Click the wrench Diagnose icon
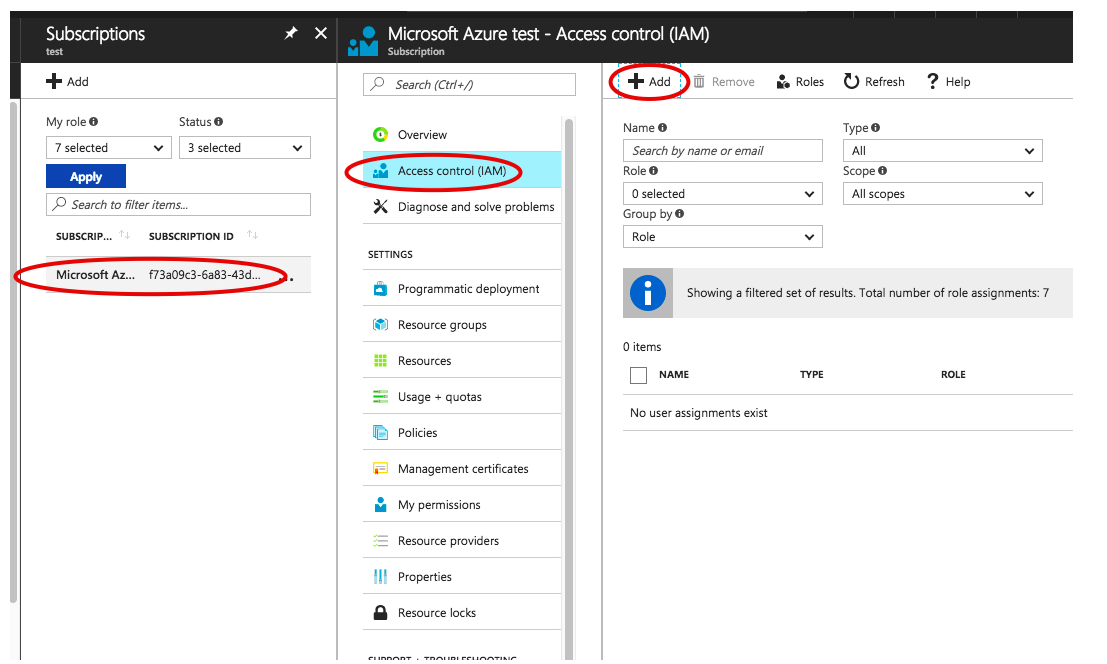Image resolution: width=1107 pixels, height=664 pixels. pos(381,206)
